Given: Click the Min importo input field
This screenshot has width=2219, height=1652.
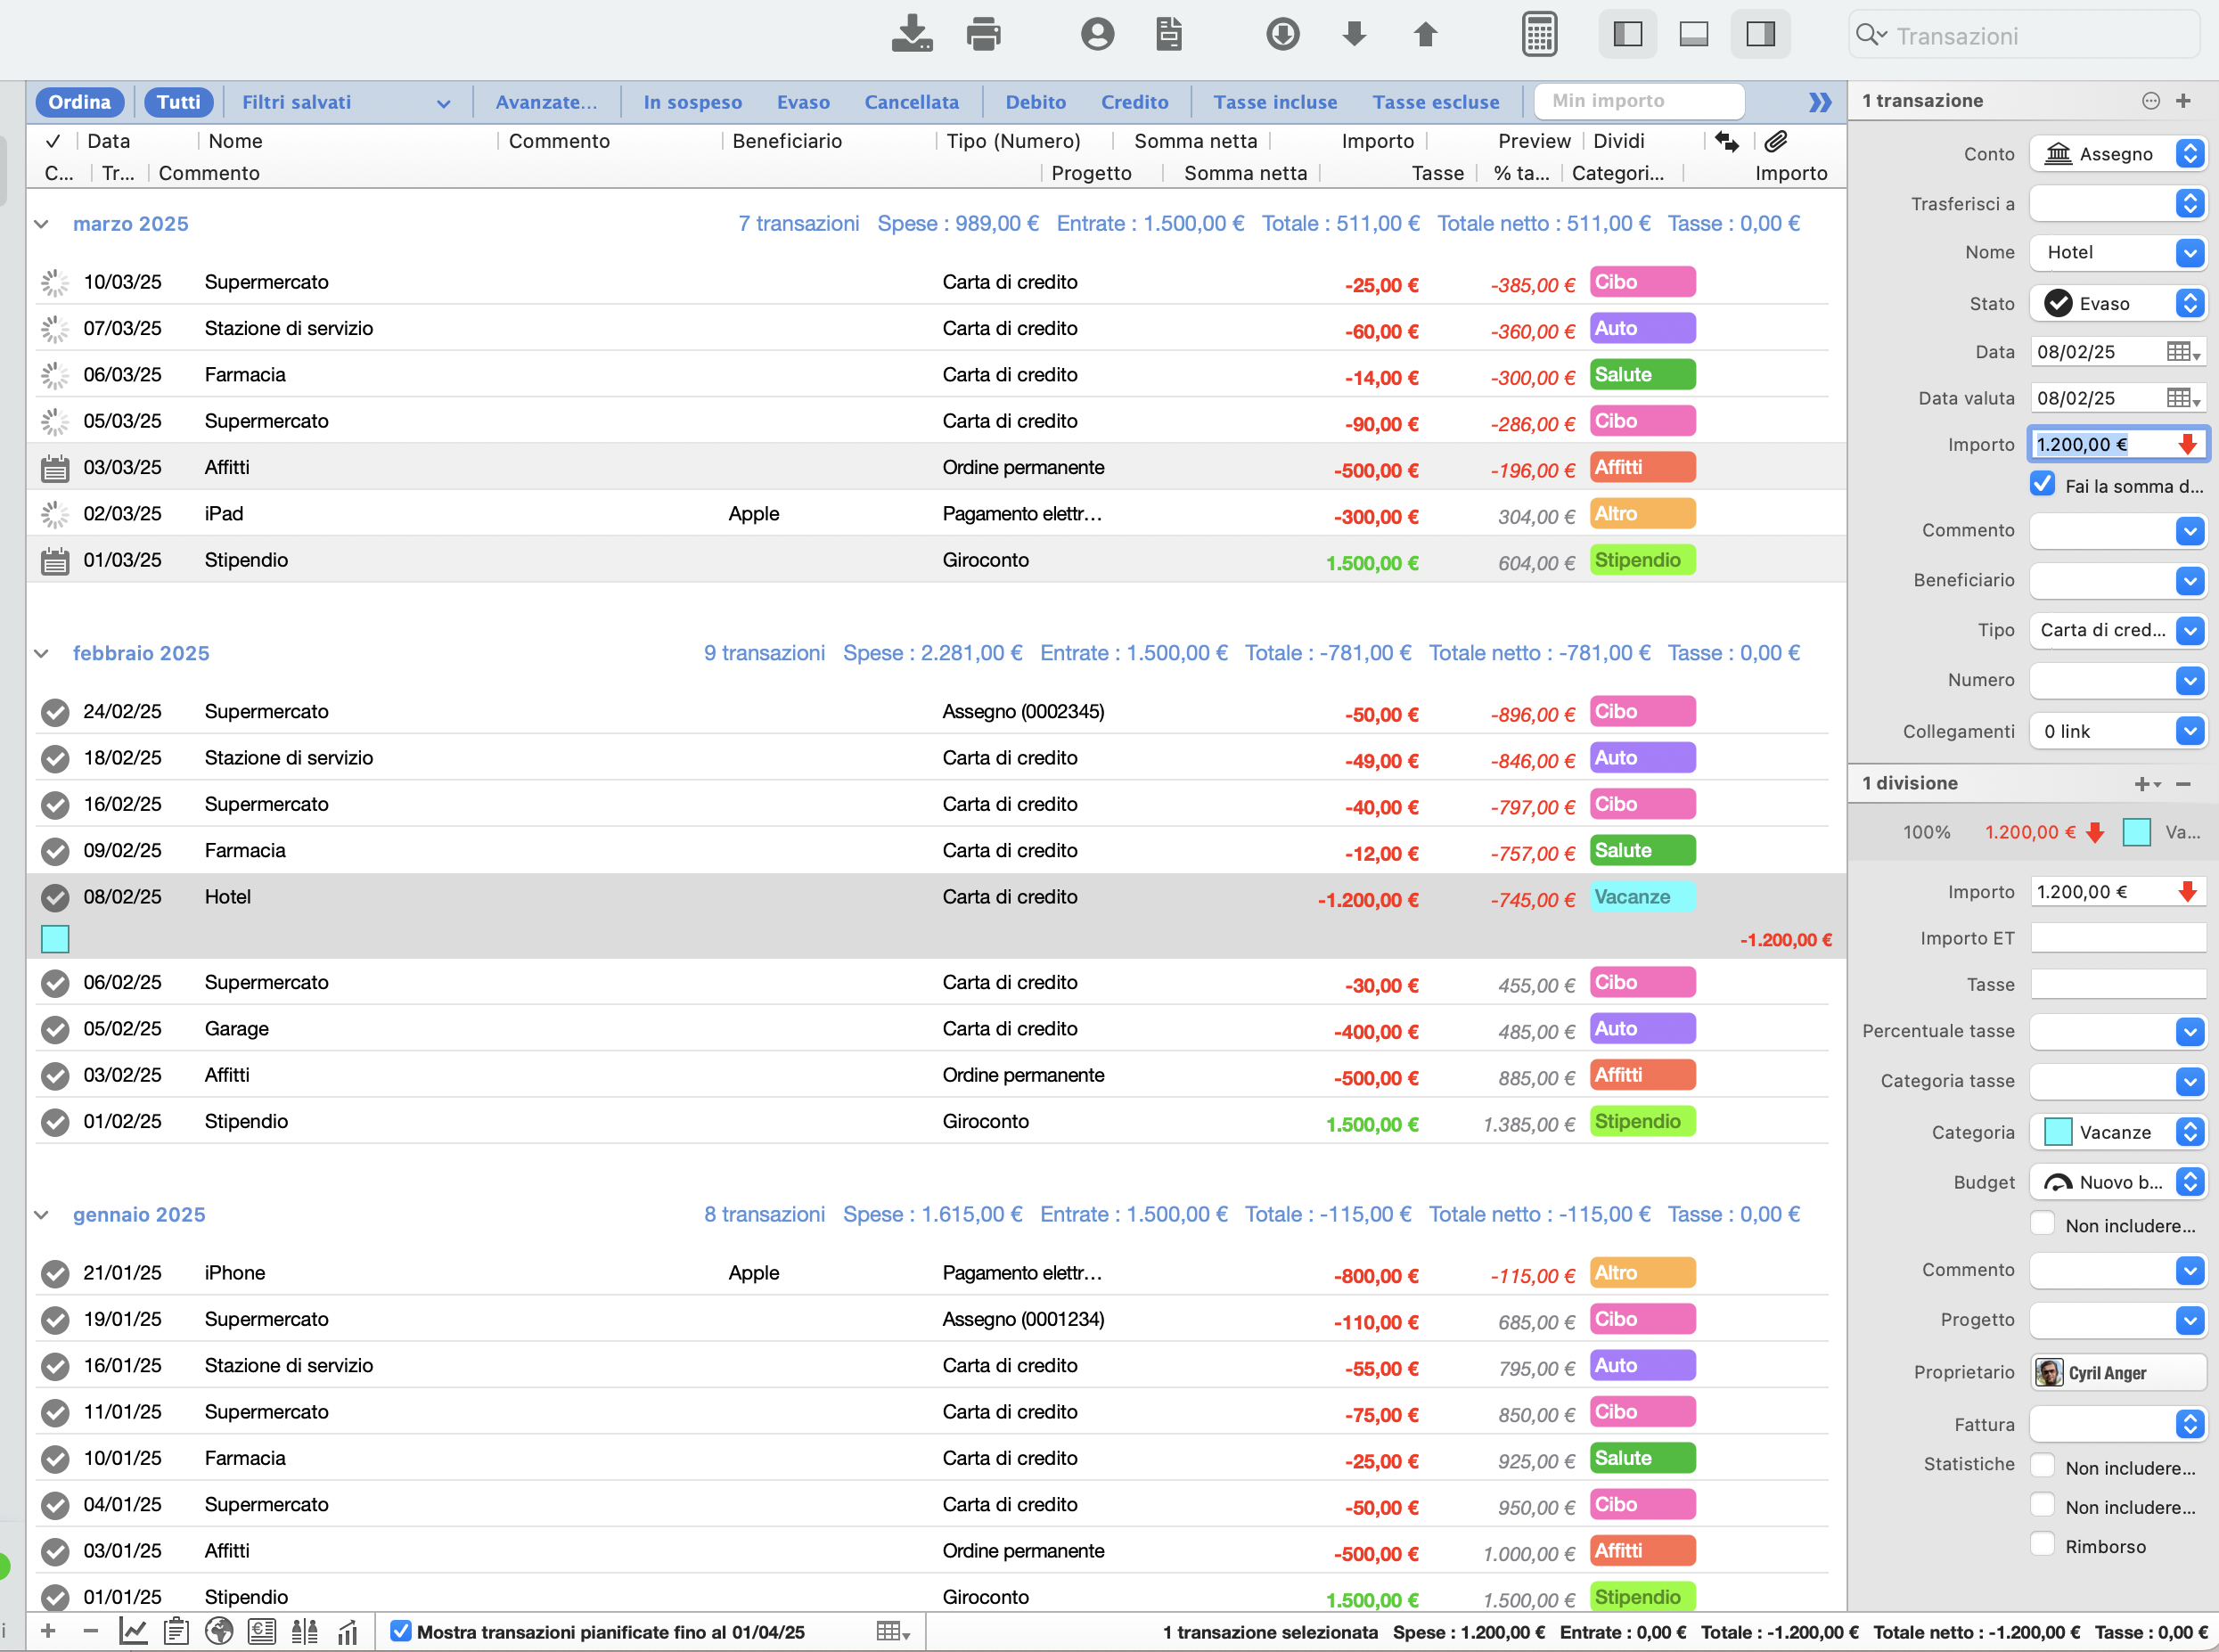Looking at the screenshot, I should [1638, 101].
